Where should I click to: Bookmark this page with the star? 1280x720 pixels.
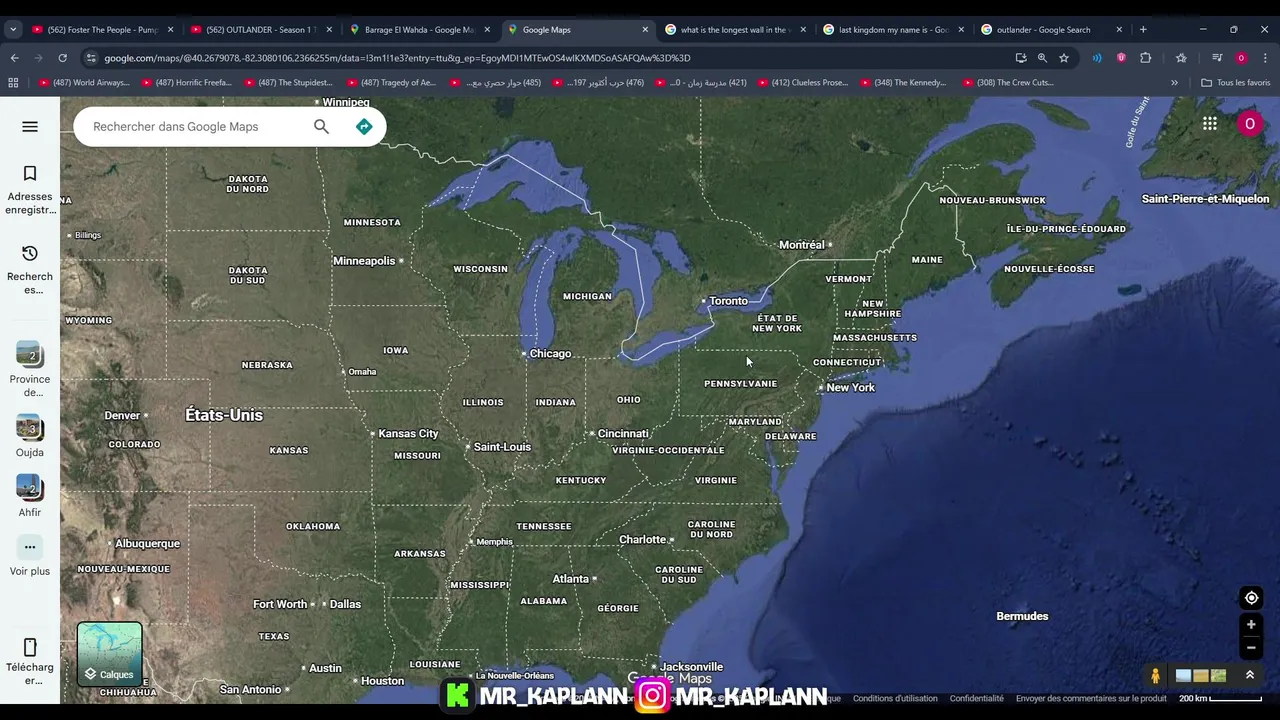(x=1064, y=58)
